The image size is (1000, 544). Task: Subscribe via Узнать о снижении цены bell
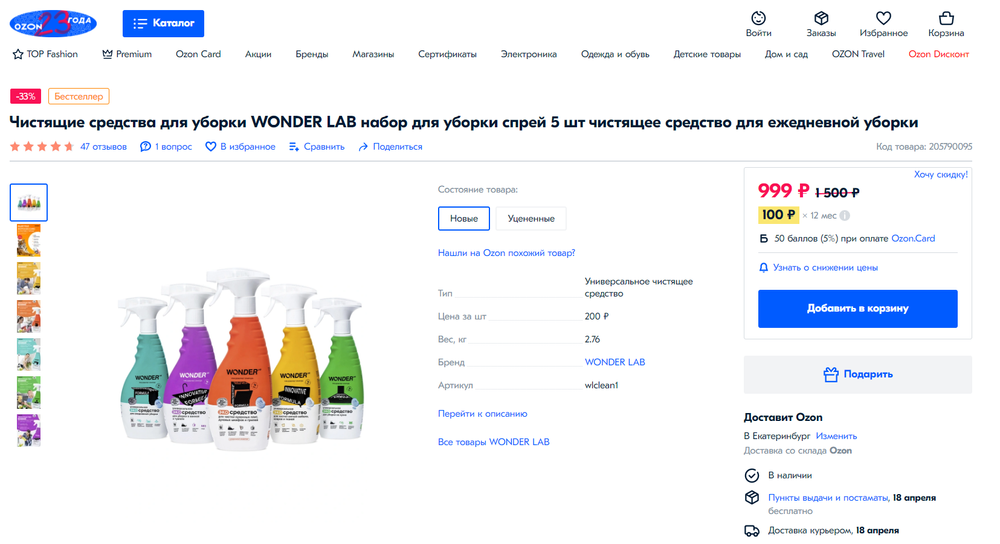763,268
